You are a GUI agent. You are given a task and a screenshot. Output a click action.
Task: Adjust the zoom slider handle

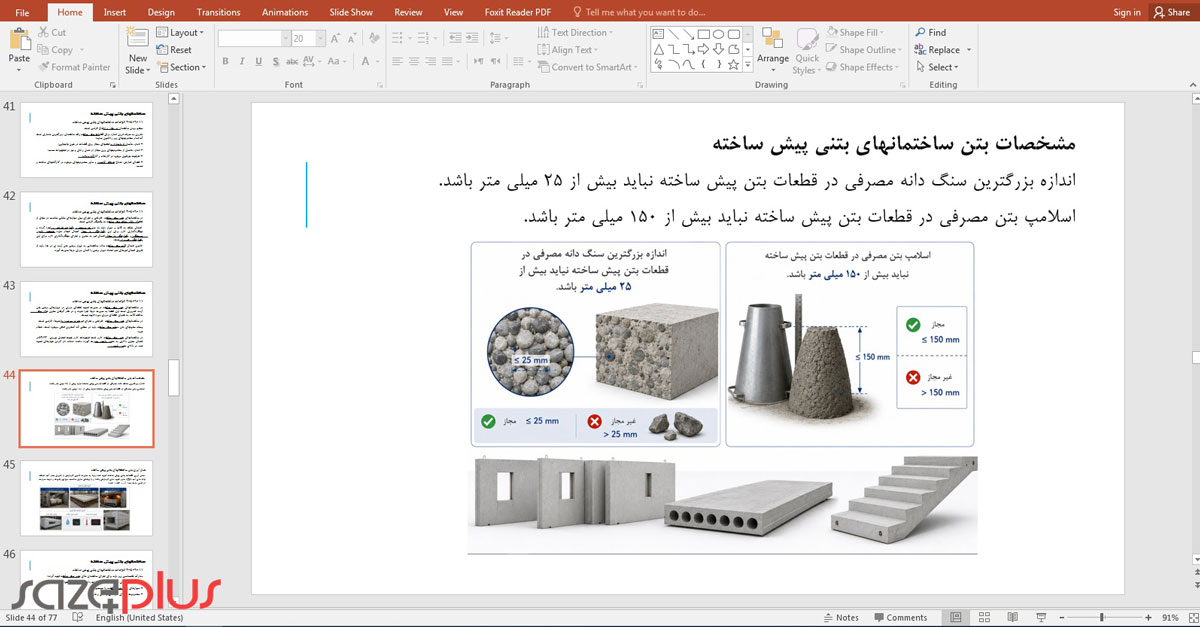tap(1102, 617)
